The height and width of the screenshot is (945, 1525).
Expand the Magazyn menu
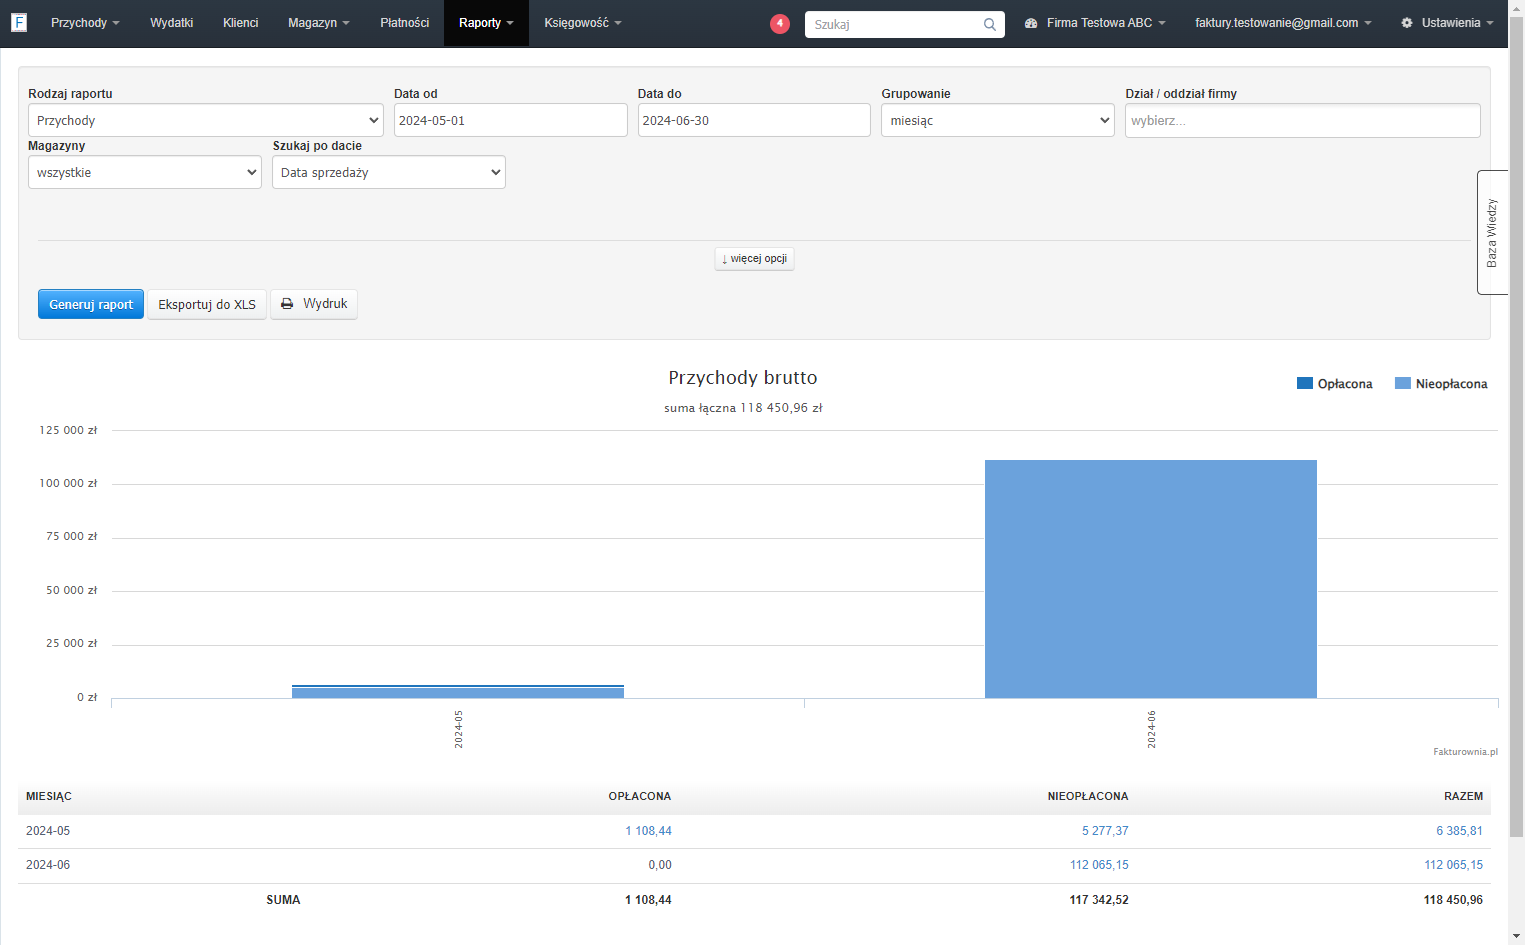pyautogui.click(x=318, y=23)
